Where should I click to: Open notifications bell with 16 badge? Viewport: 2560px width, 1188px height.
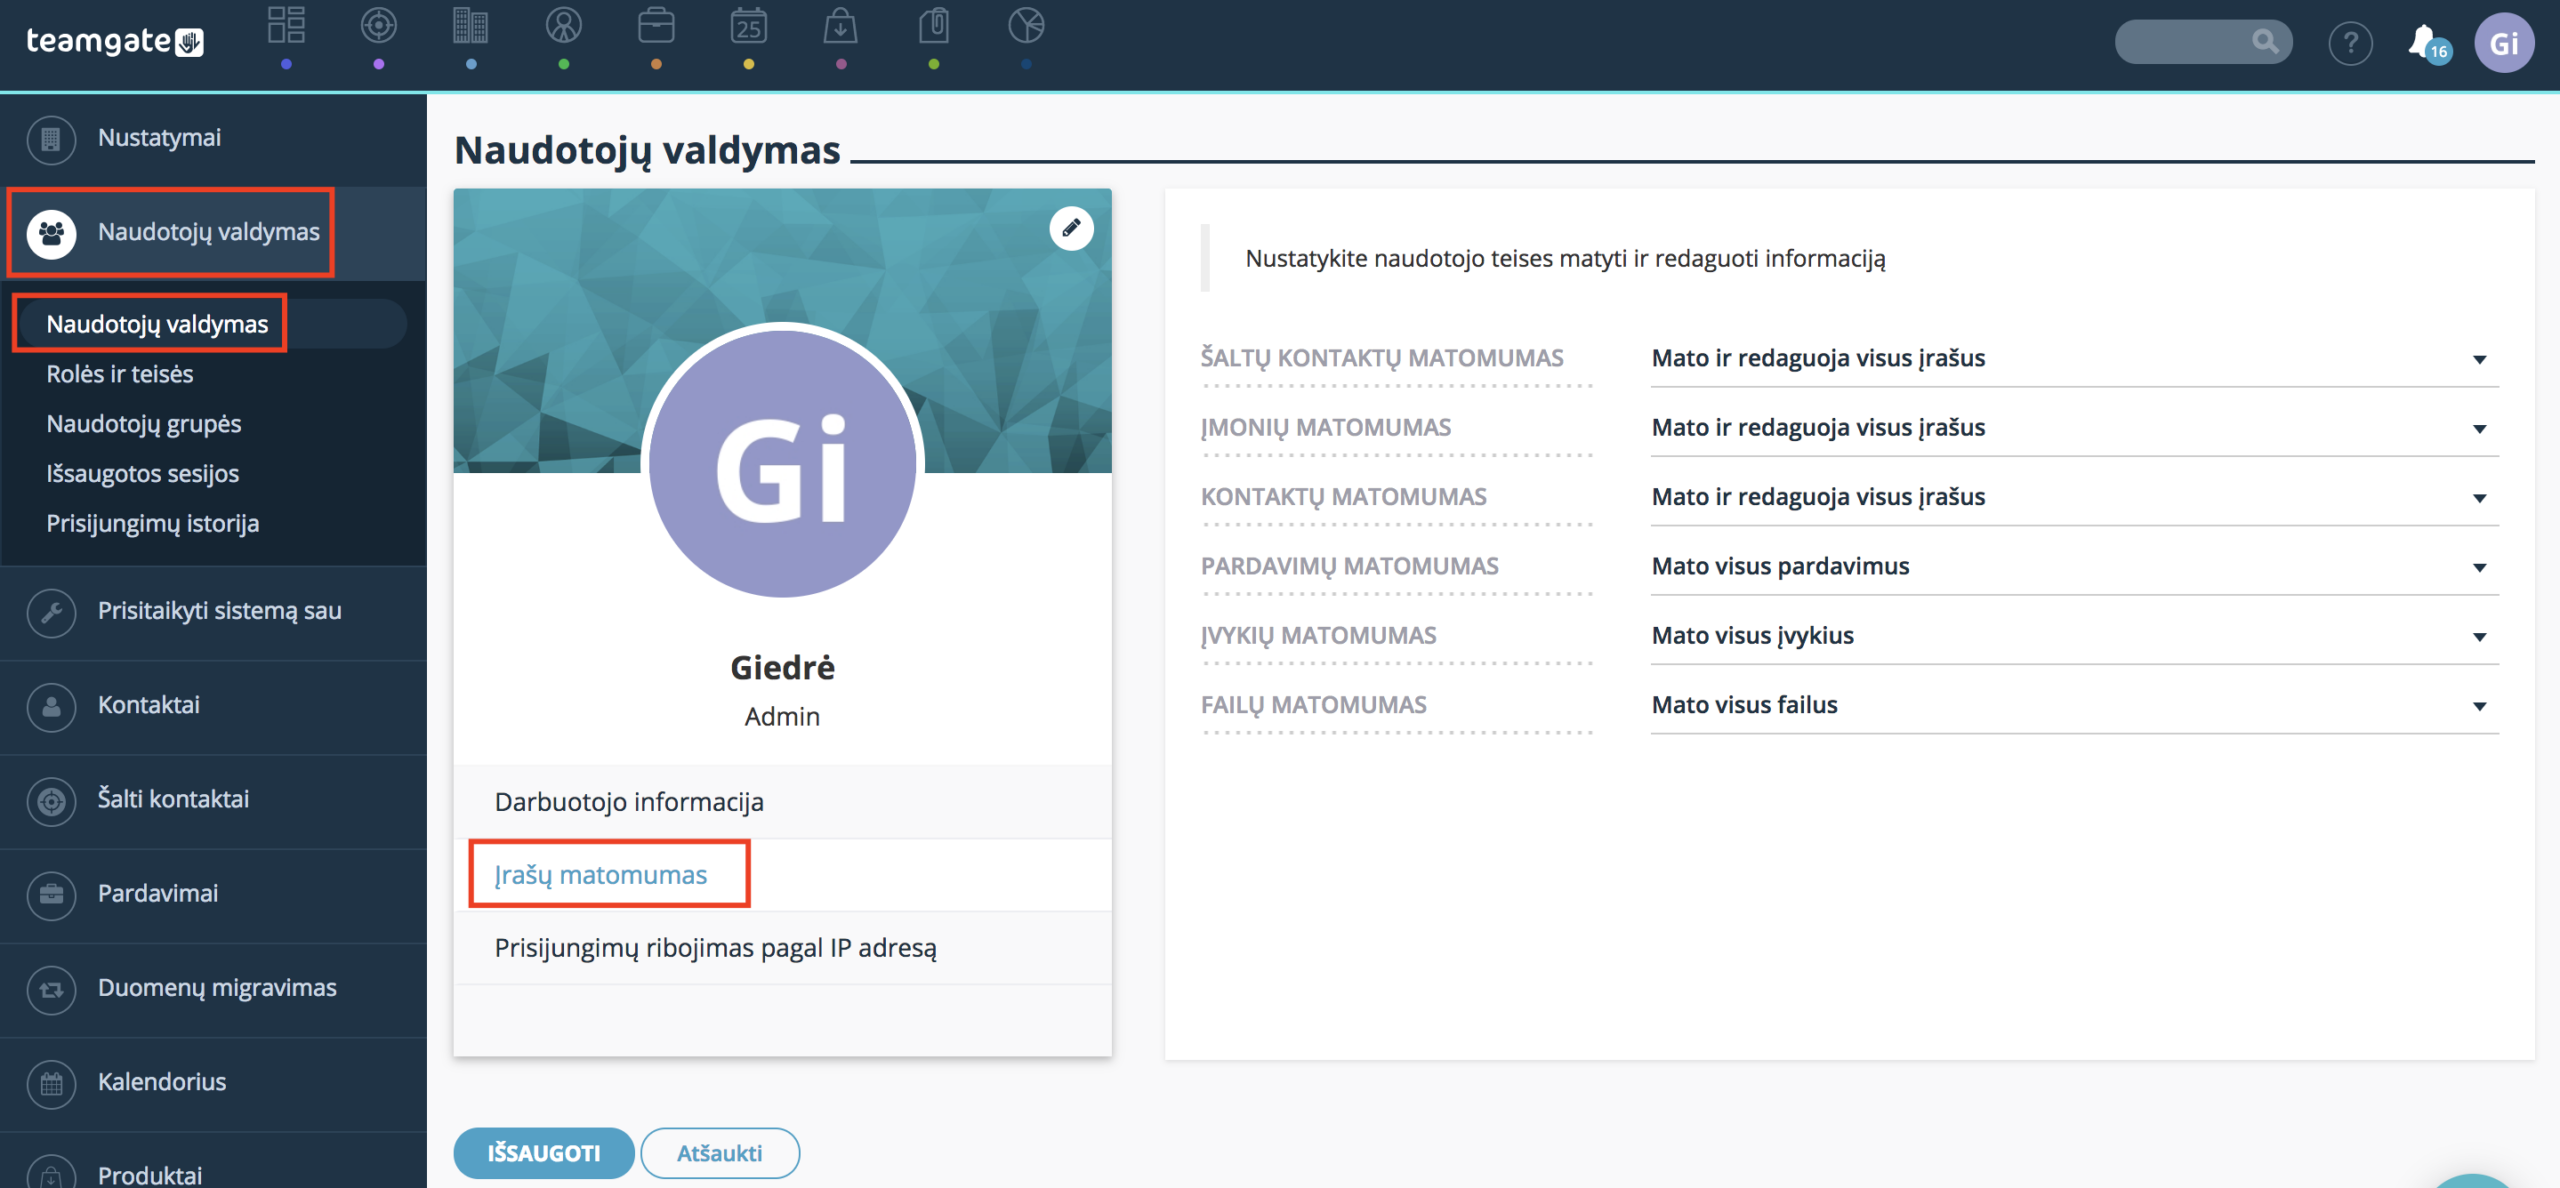tap(2428, 43)
